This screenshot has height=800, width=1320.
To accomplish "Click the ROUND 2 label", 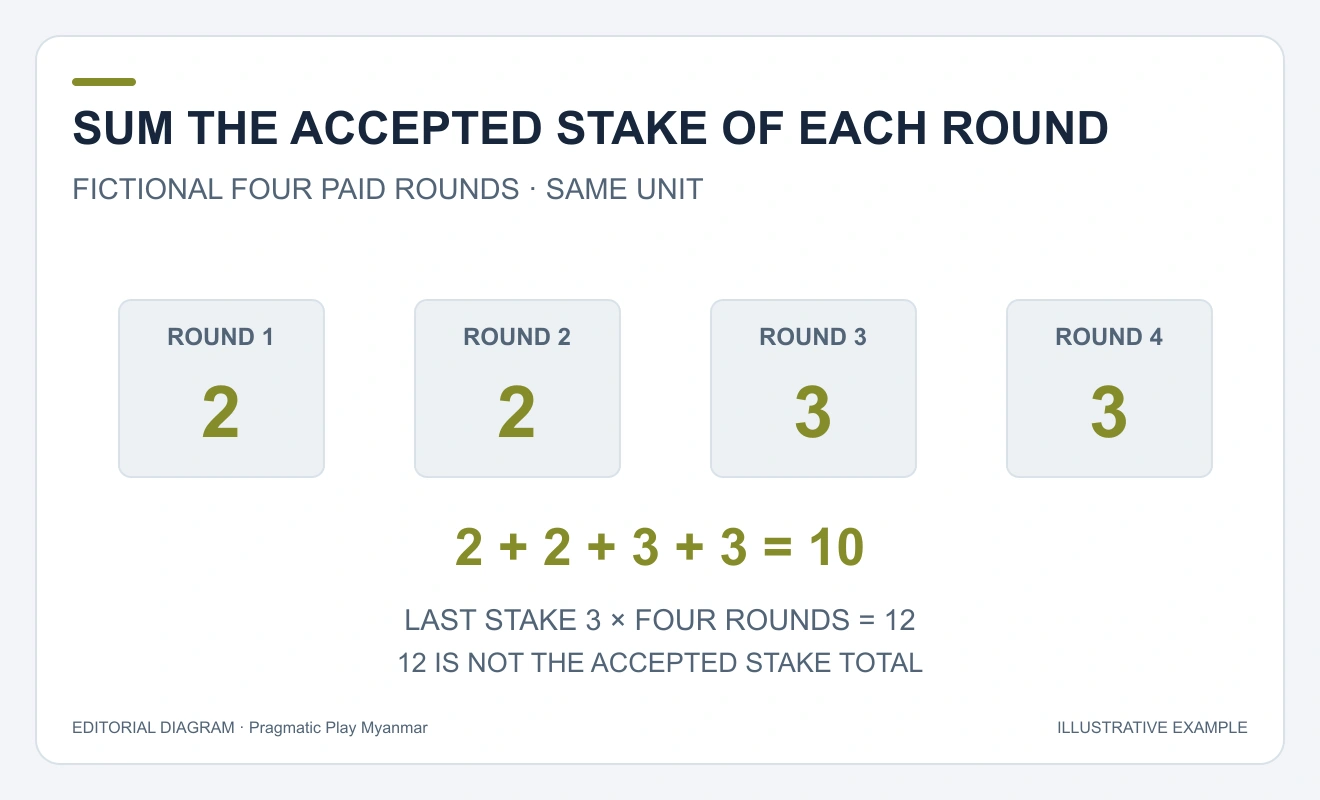I will click(x=517, y=337).
